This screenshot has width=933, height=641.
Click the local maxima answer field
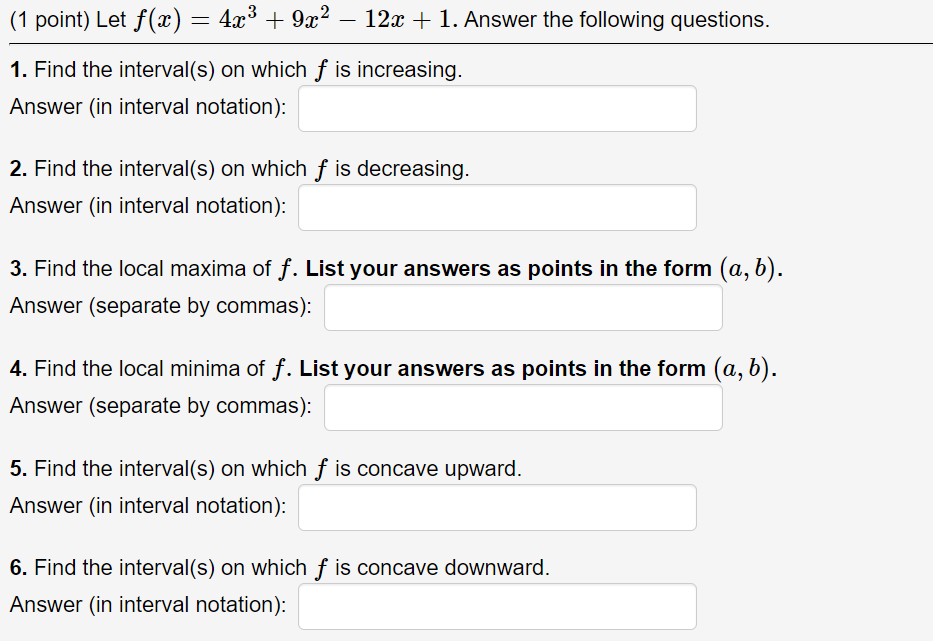tap(522, 307)
